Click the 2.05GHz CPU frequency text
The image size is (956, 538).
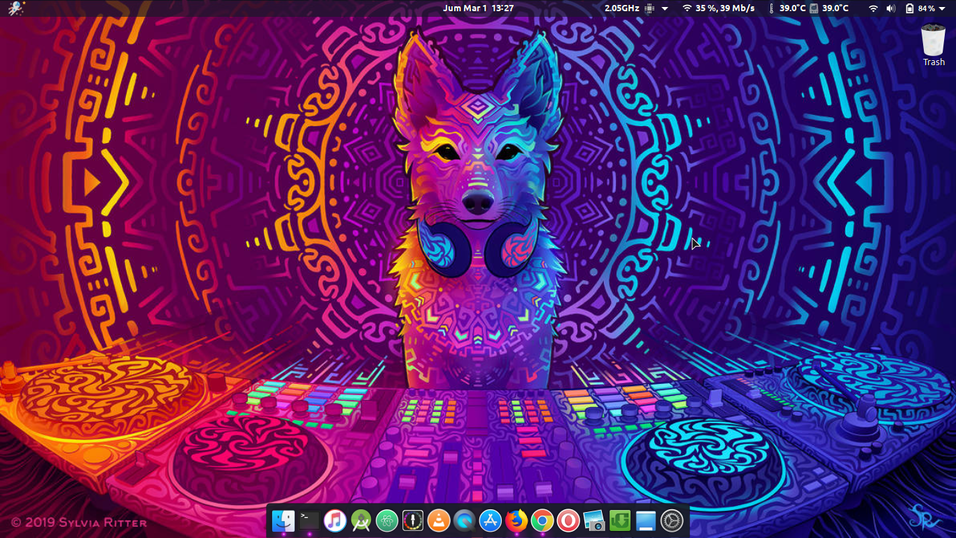[x=622, y=9]
